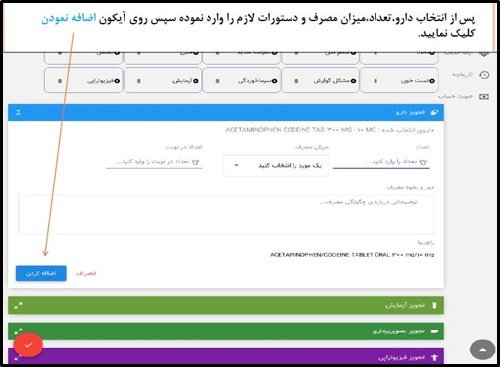Focus the تعداد quantity input field
Viewport: 500px width, 367px height.
pos(381,162)
